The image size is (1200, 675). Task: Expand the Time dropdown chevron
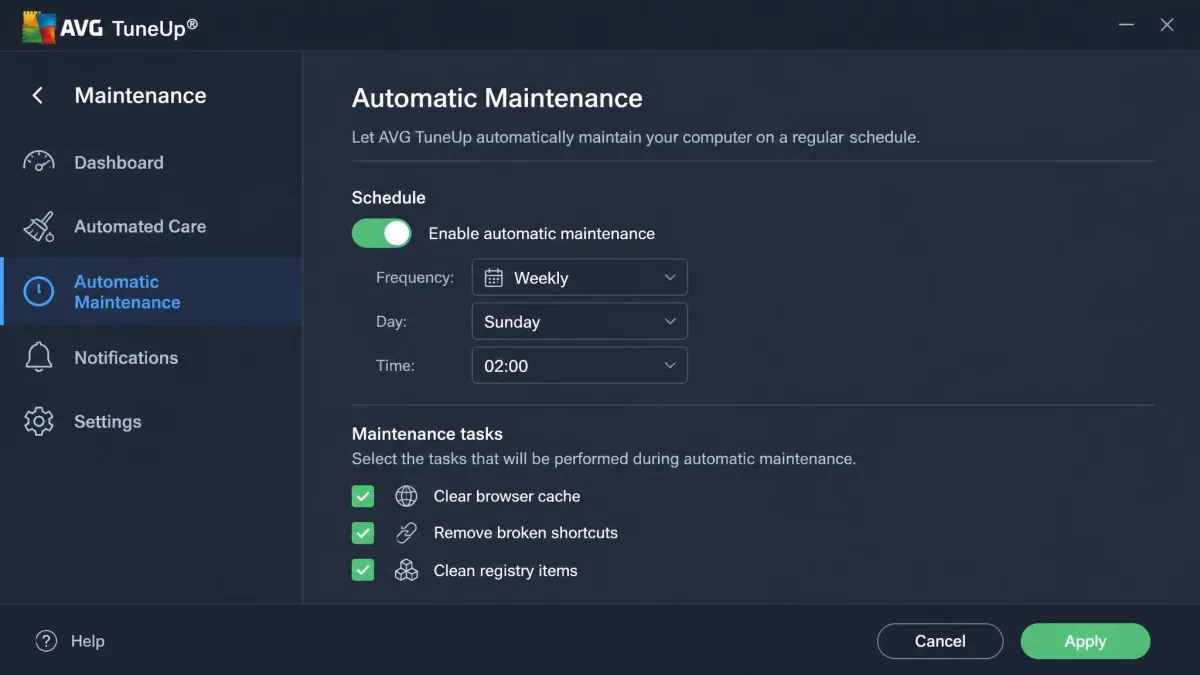[x=670, y=366]
